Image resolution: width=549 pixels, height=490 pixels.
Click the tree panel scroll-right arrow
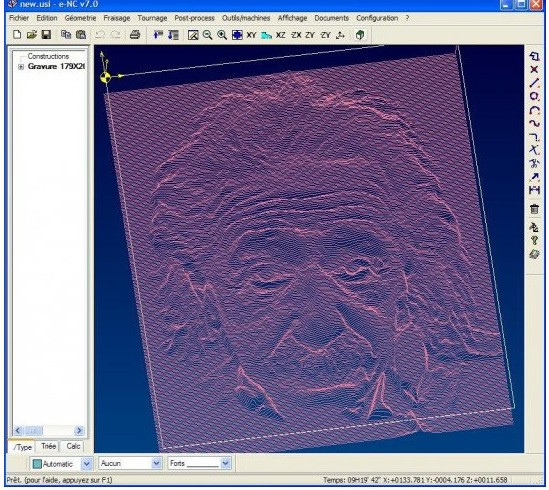79,430
